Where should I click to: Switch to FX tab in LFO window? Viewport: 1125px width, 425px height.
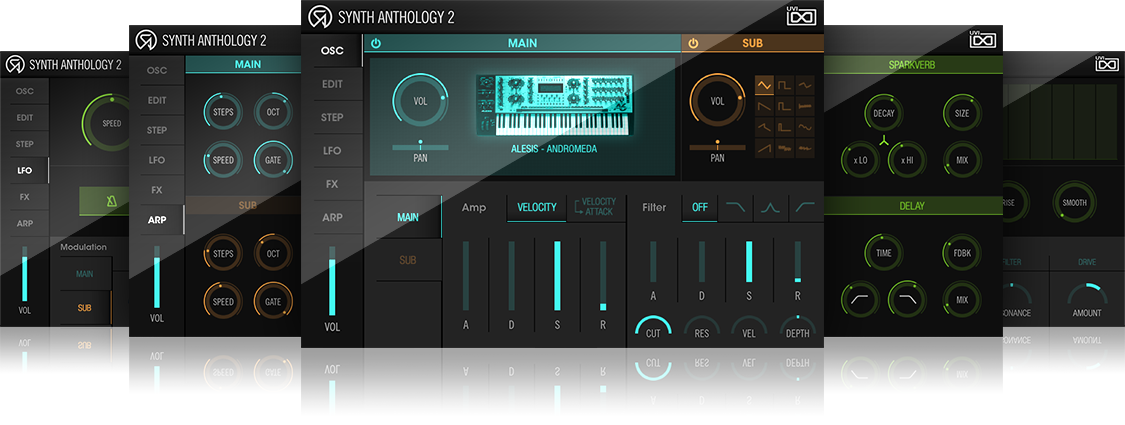(25, 197)
